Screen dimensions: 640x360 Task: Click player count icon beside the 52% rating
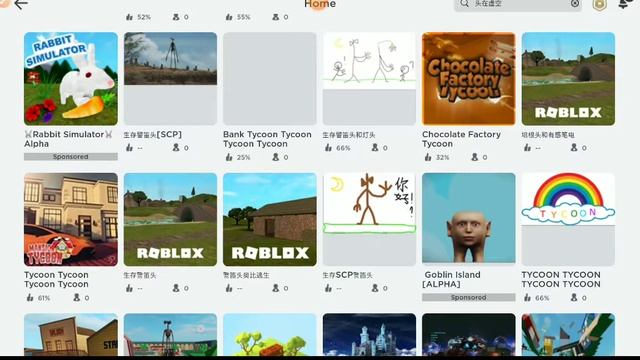click(x=176, y=17)
